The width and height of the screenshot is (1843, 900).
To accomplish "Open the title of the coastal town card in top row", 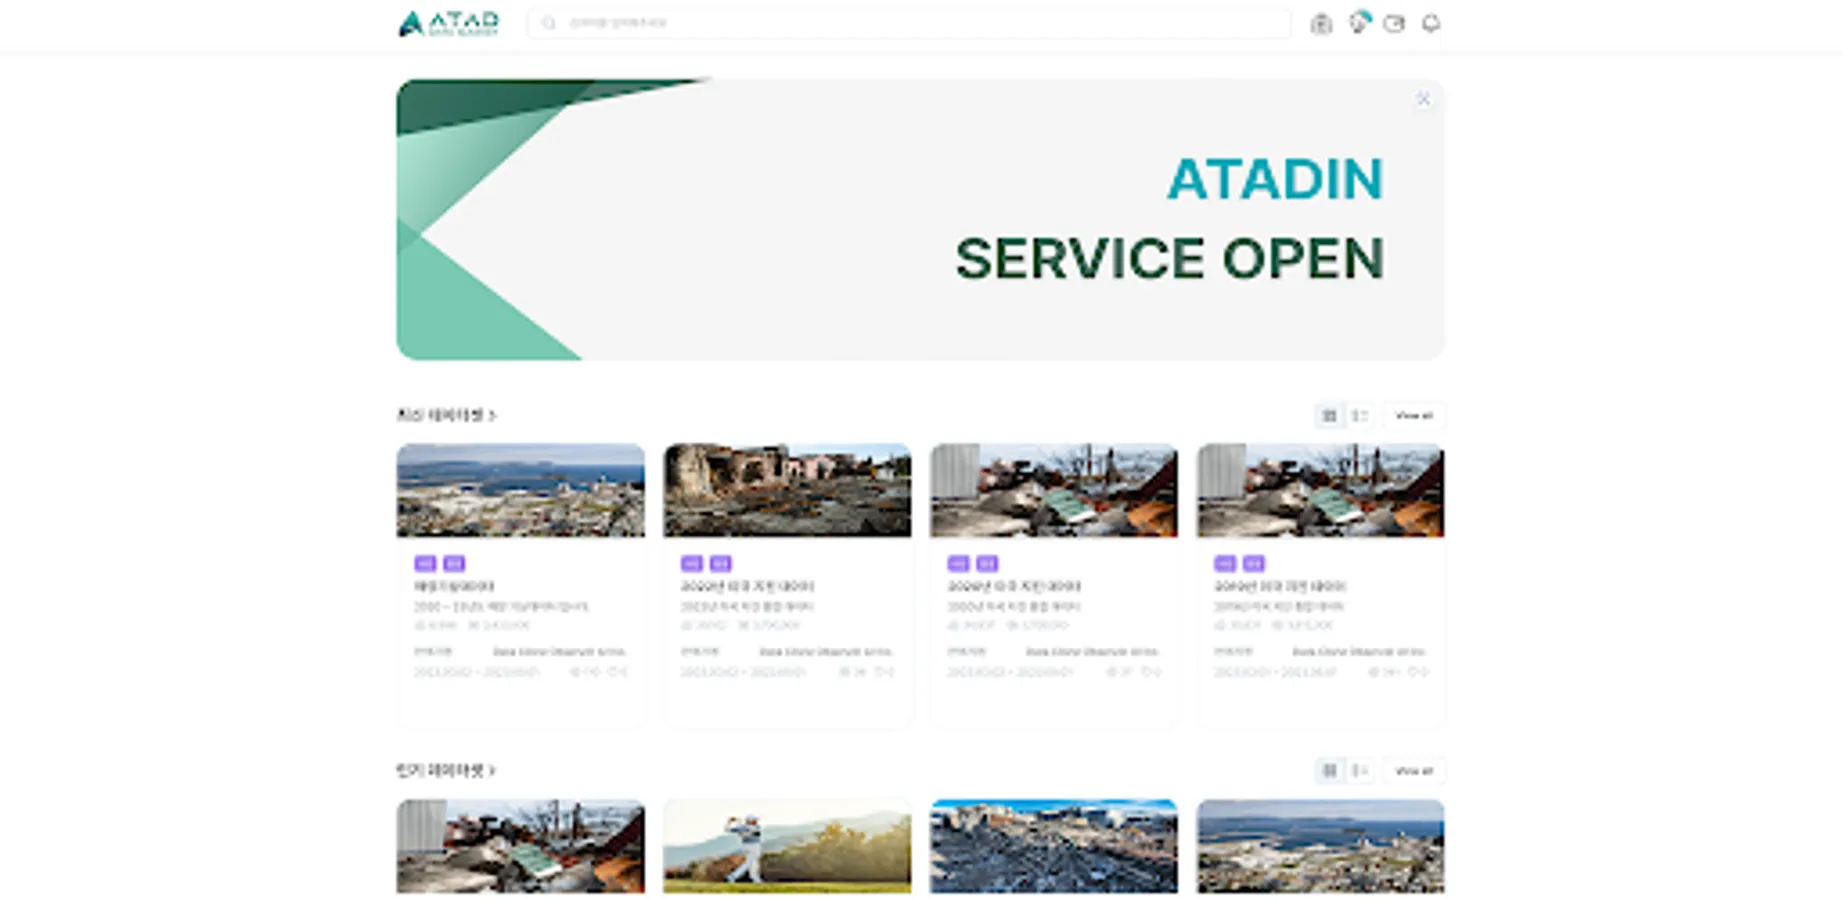I will pos(454,587).
